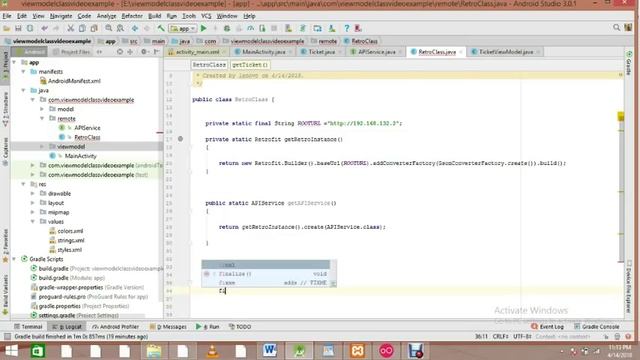The width and height of the screenshot is (640, 360).
Task: Collapse the remote package
Action: [x=42, y=119]
